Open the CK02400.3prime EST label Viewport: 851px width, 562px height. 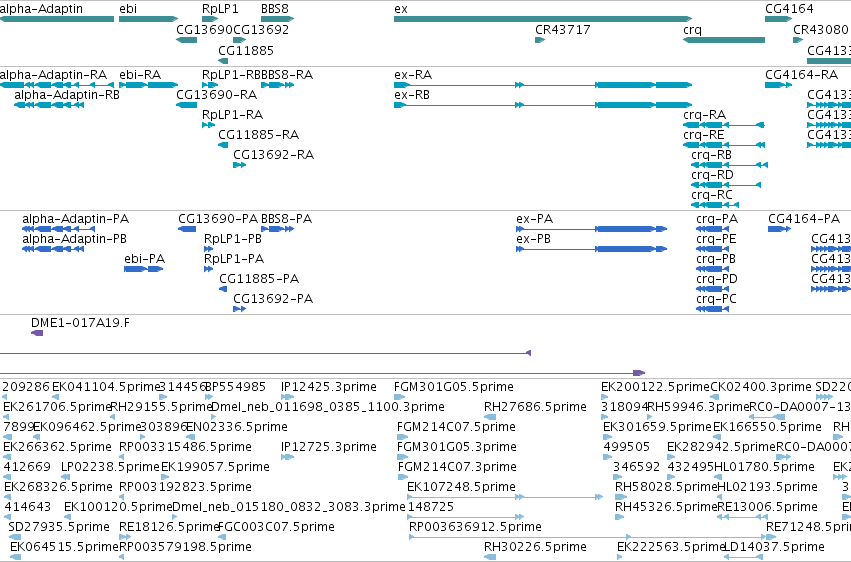[x=761, y=387]
